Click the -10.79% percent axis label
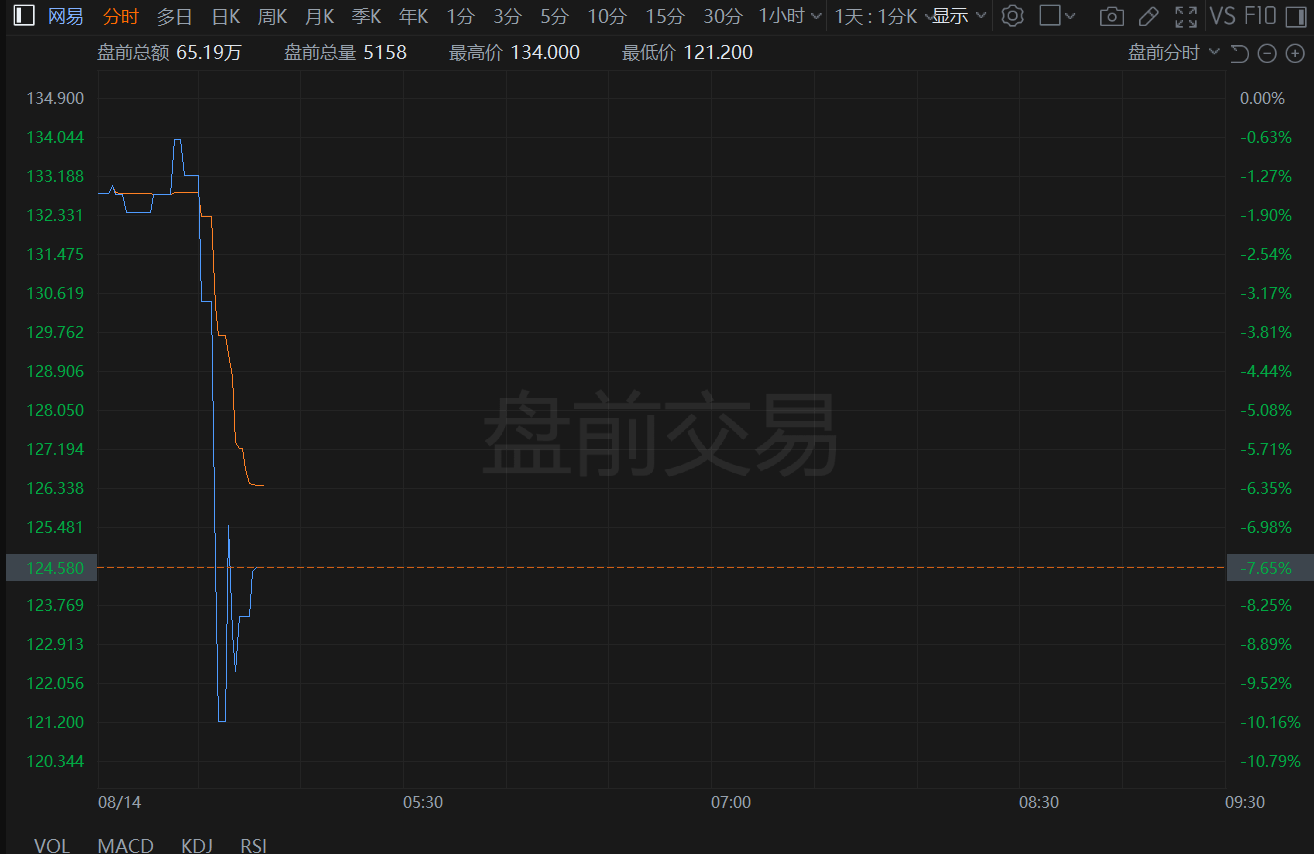 point(1270,761)
